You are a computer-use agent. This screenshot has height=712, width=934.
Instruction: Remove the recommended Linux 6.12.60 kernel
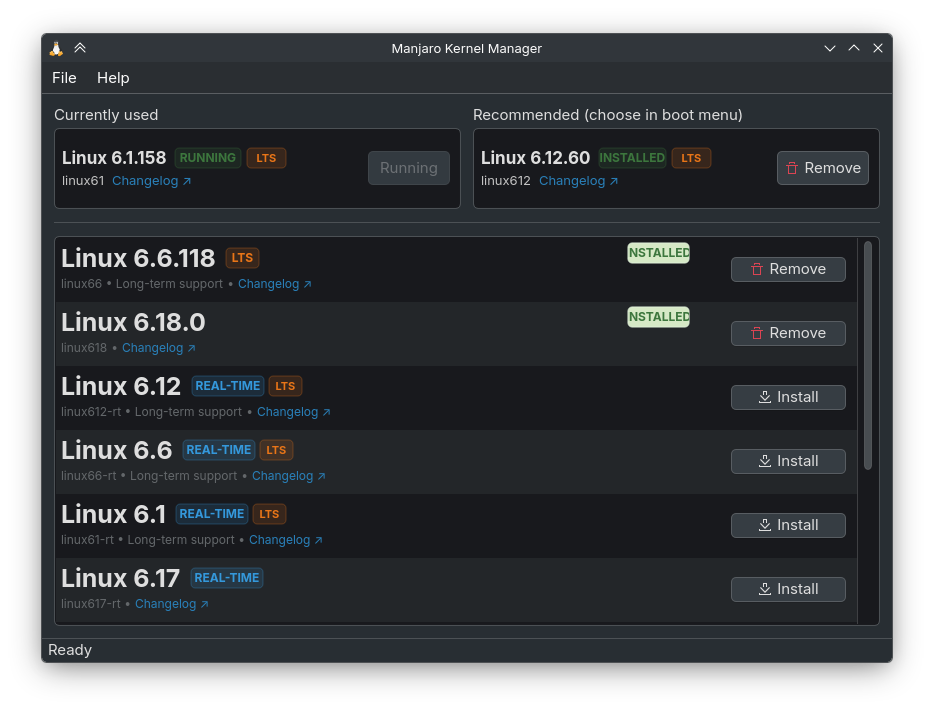click(x=822, y=168)
